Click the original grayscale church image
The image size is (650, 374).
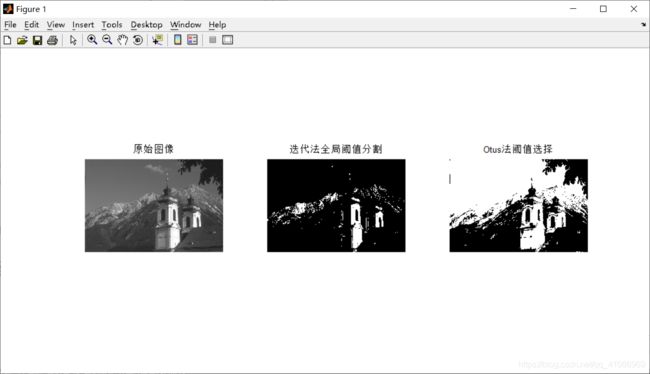pos(154,205)
